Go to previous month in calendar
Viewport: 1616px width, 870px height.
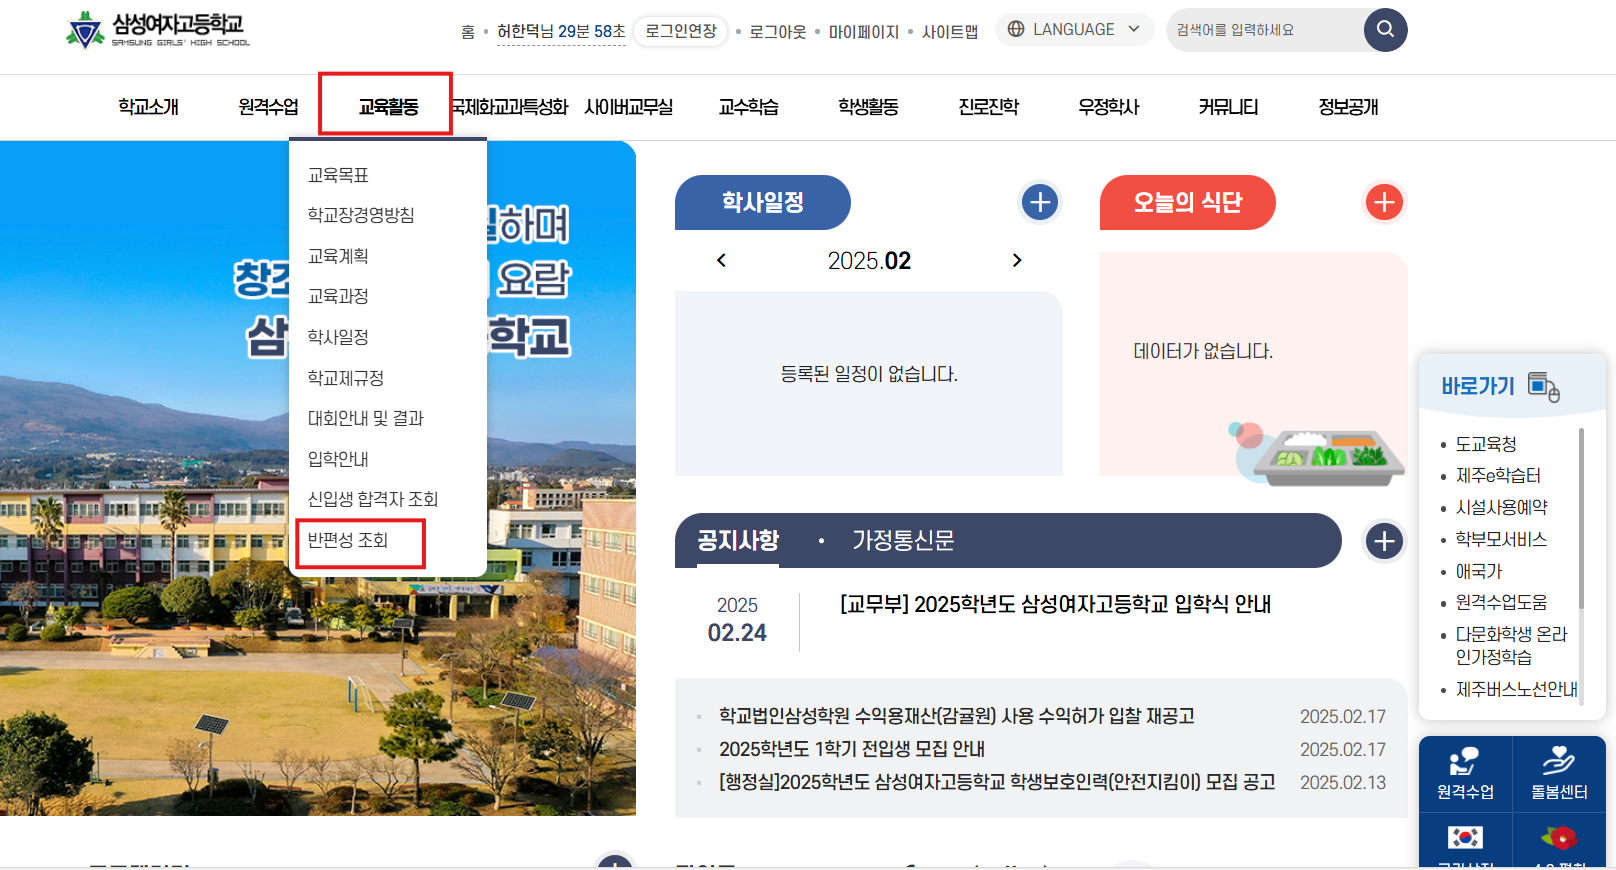(x=721, y=261)
